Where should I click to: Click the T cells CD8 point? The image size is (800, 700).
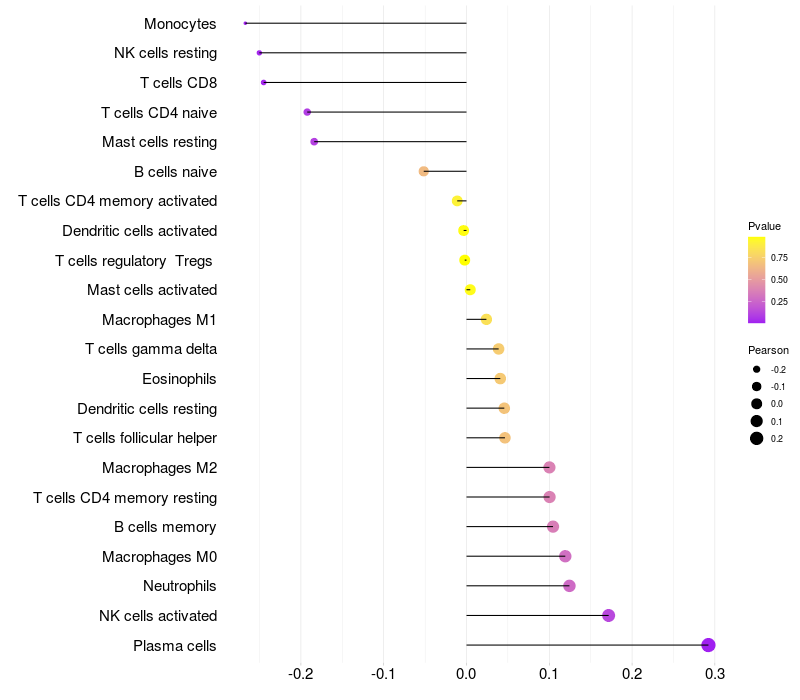tap(263, 83)
